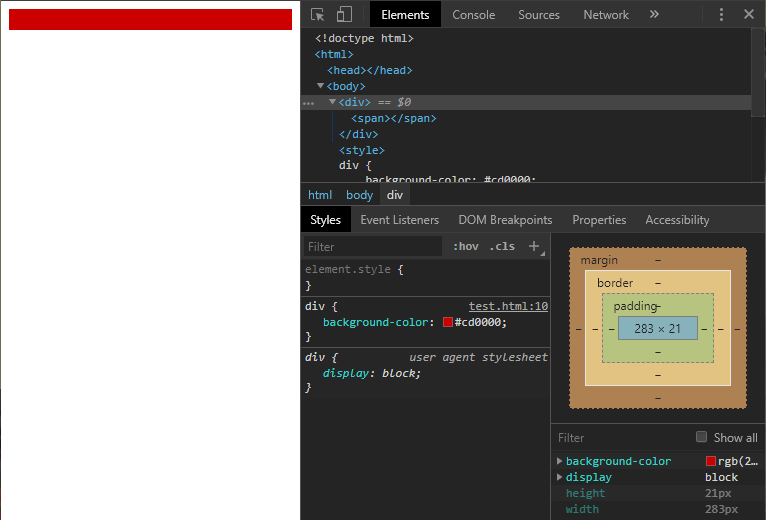Image resolution: width=766 pixels, height=520 pixels.
Task: Open the DevTools three-dot customize menu
Action: pos(721,15)
